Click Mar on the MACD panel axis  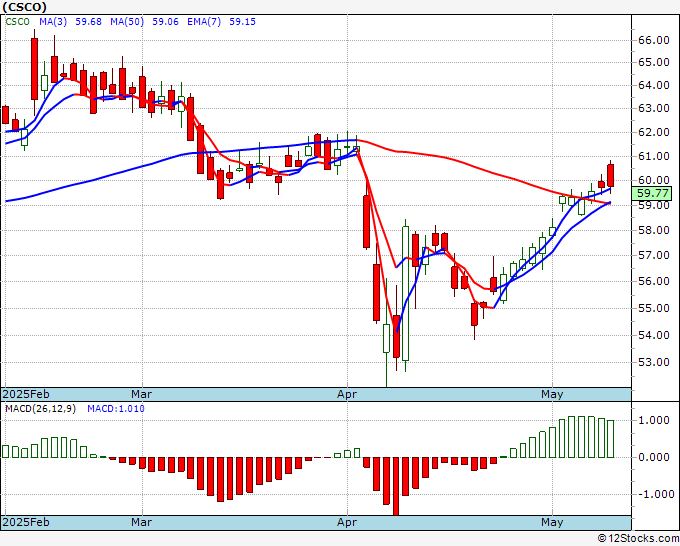pos(142,522)
